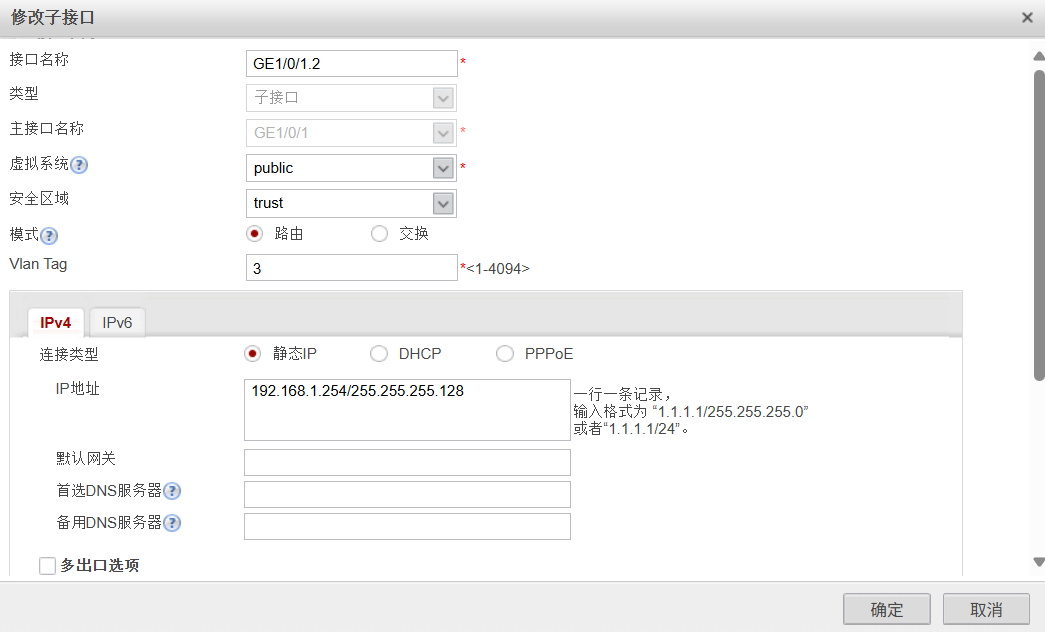1045x632 pixels.
Task: Click the Vlan Tag input field
Action: point(351,268)
